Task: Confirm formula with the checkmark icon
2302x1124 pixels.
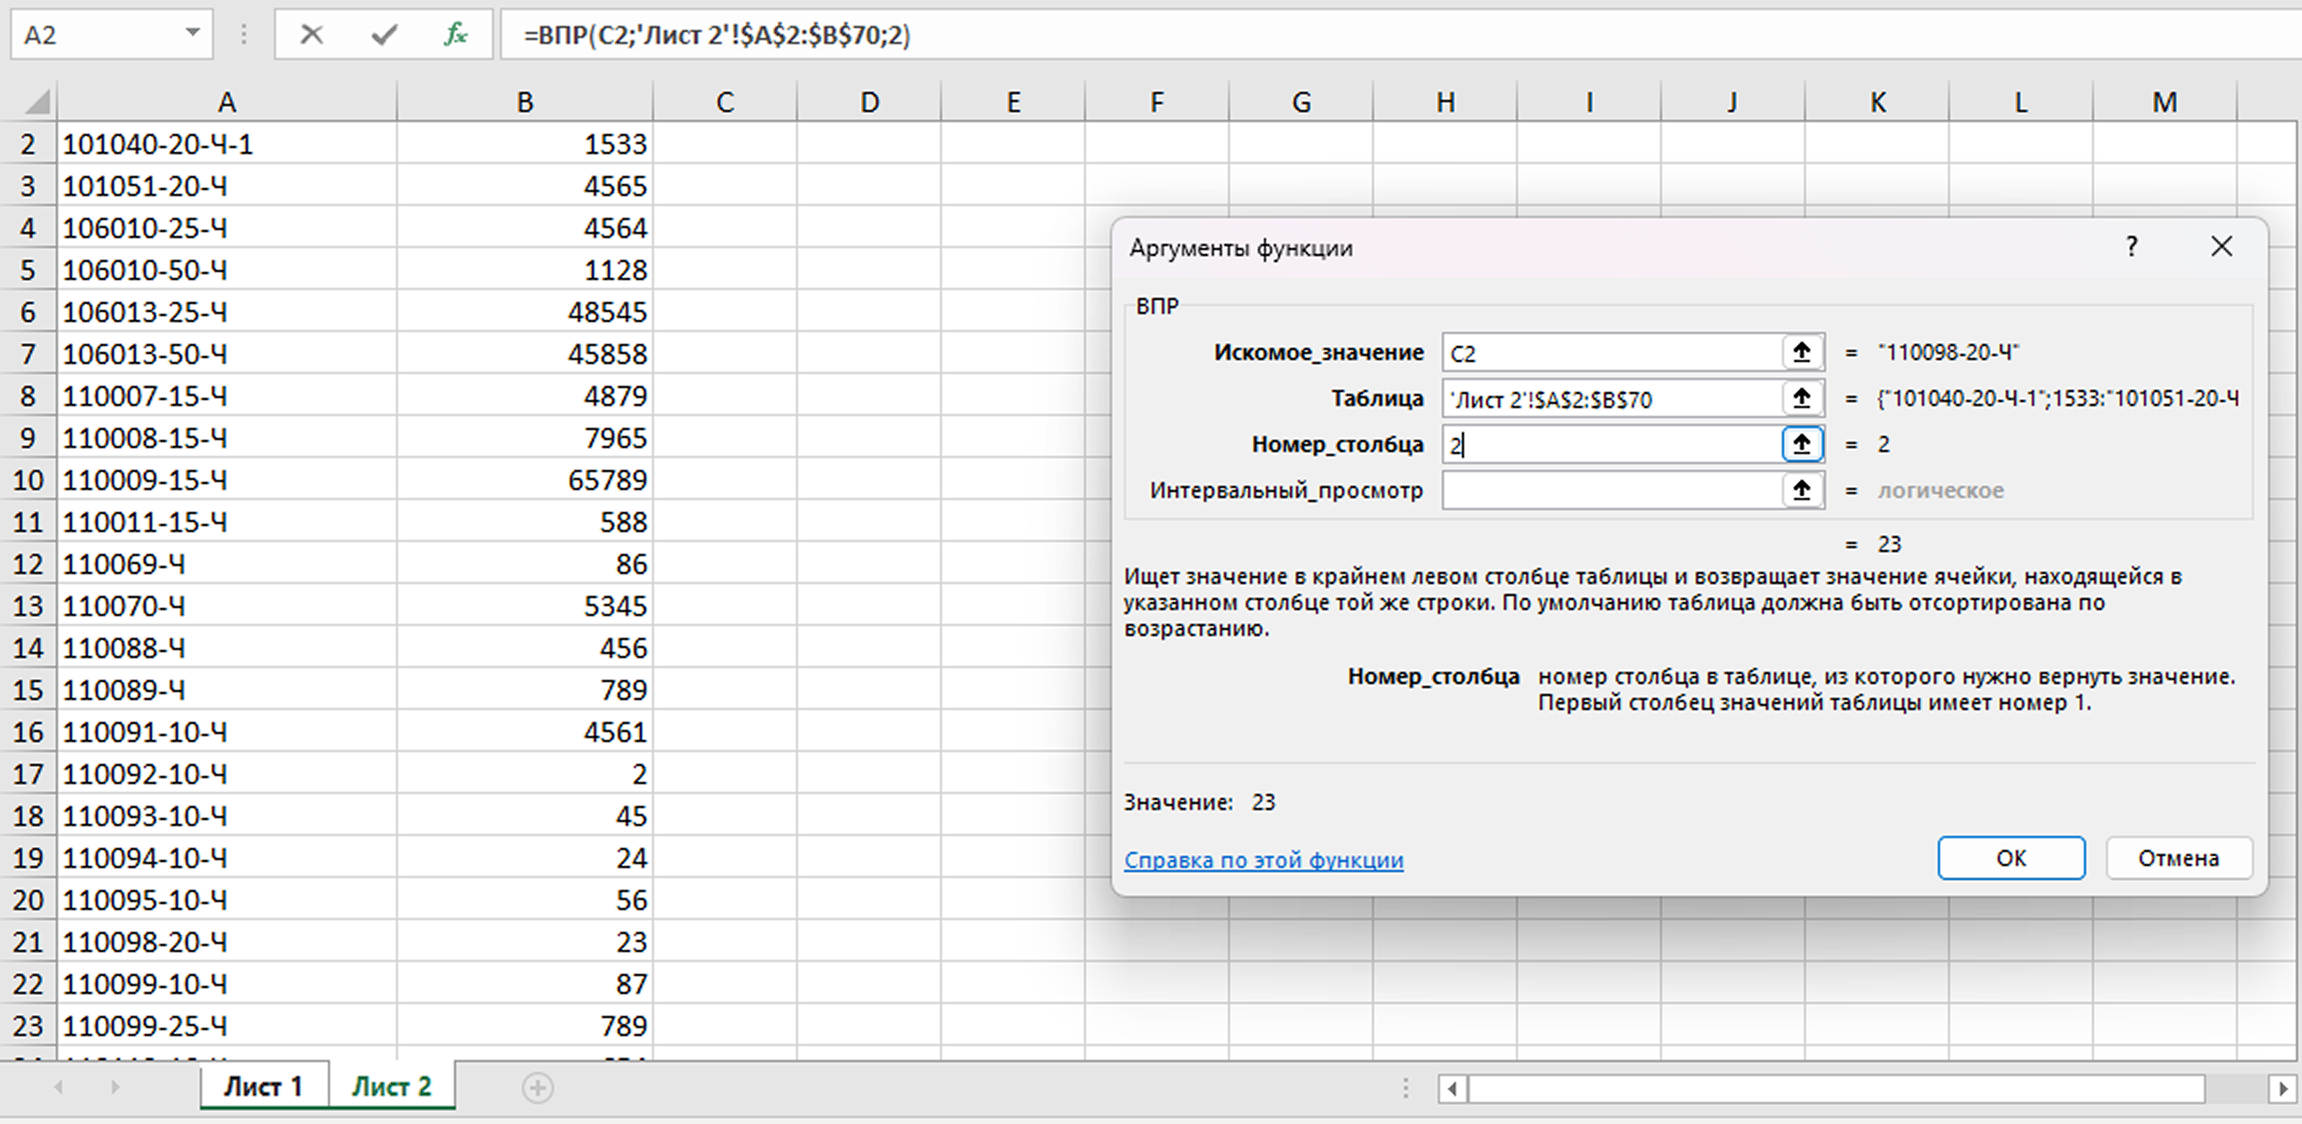Action: pyautogui.click(x=384, y=35)
